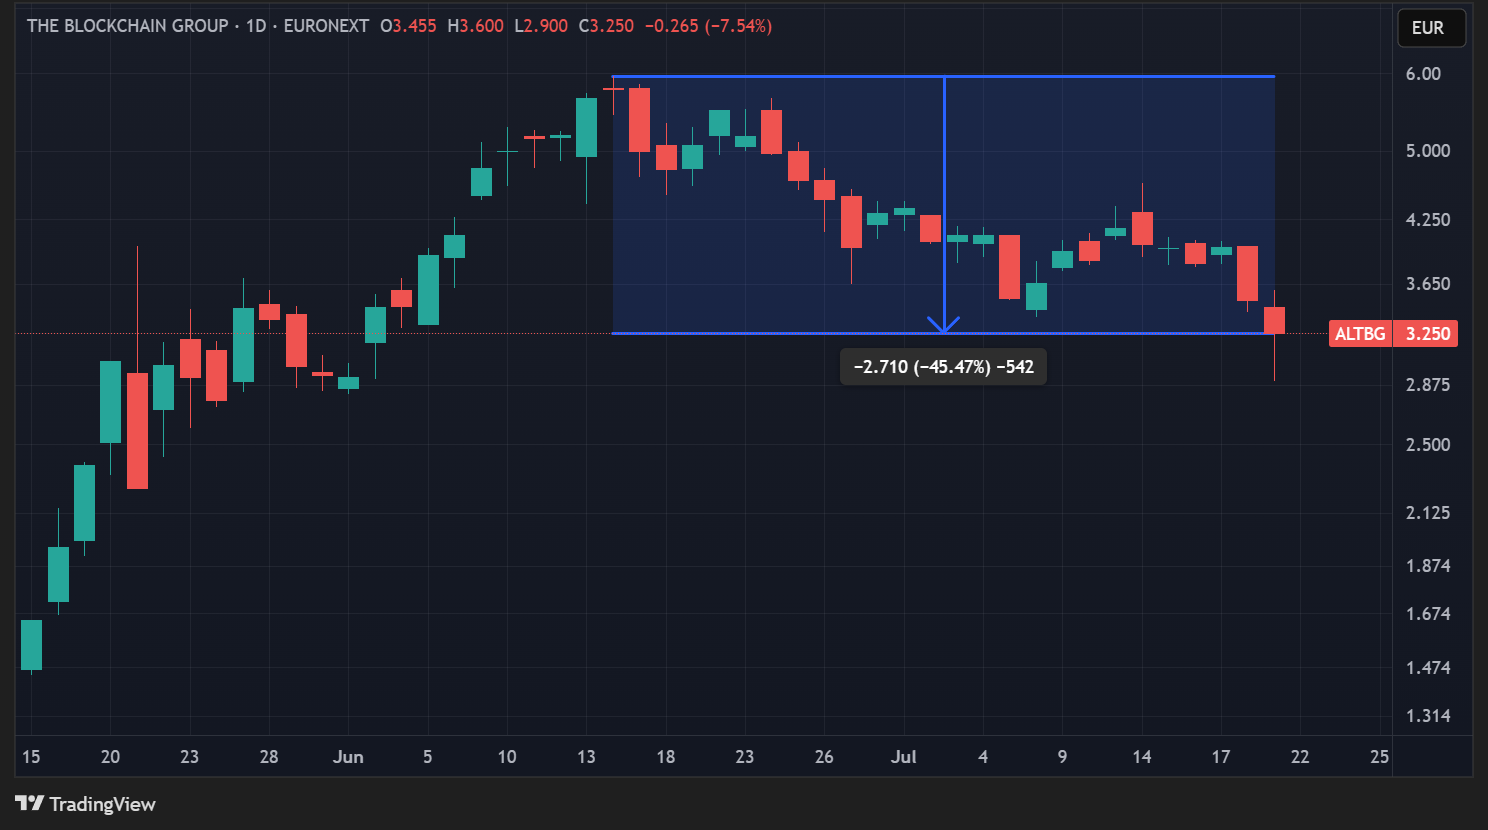
Task: Click the TradingView logo icon
Action: [29, 803]
